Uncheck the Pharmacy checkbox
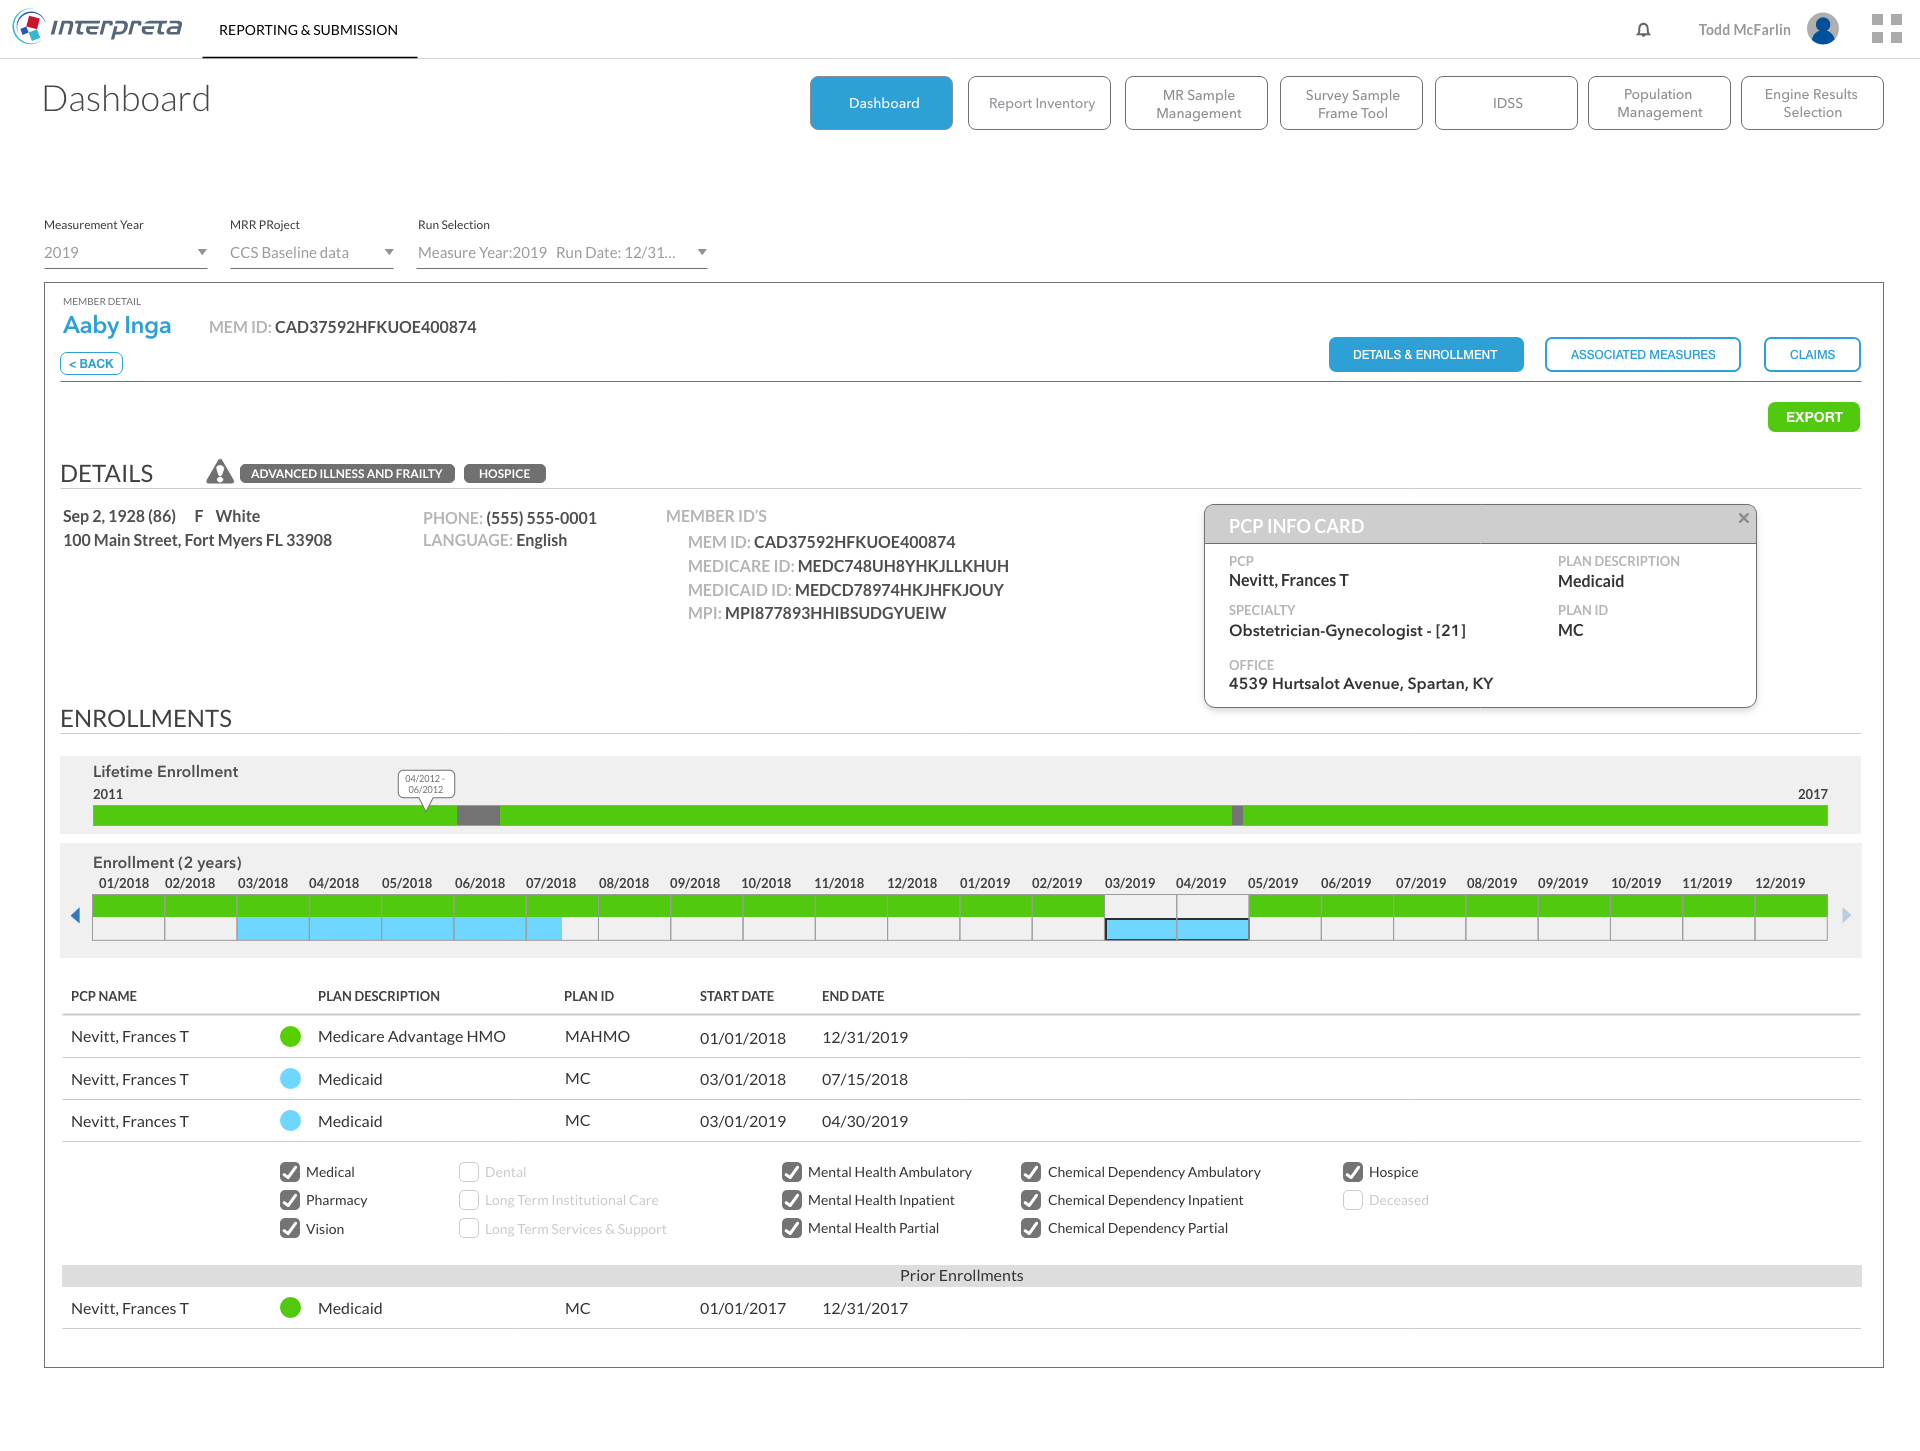Image resolution: width=1920 pixels, height=1451 pixels. coord(290,1200)
